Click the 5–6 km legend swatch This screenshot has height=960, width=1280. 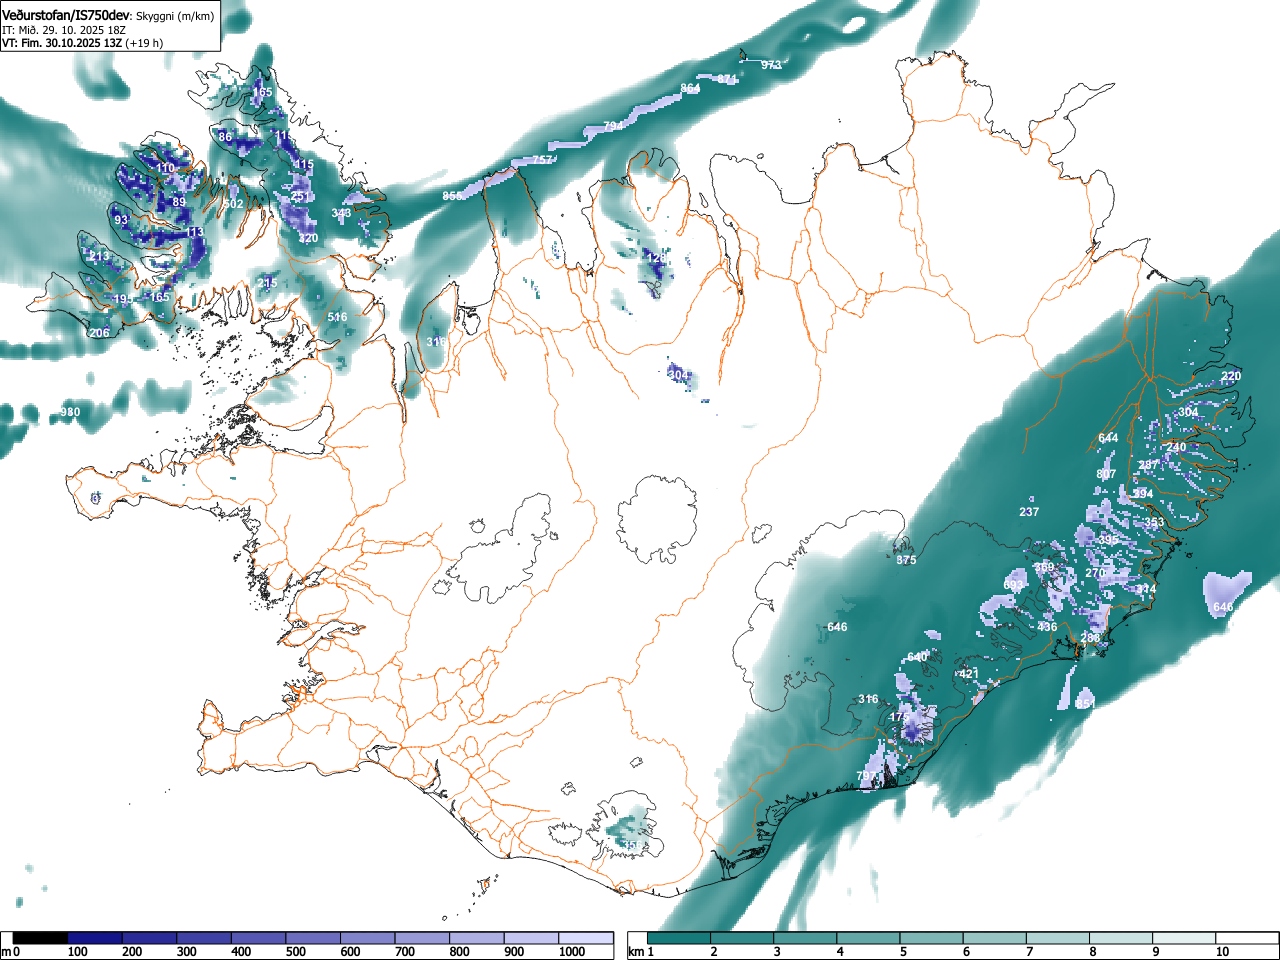[933, 938]
